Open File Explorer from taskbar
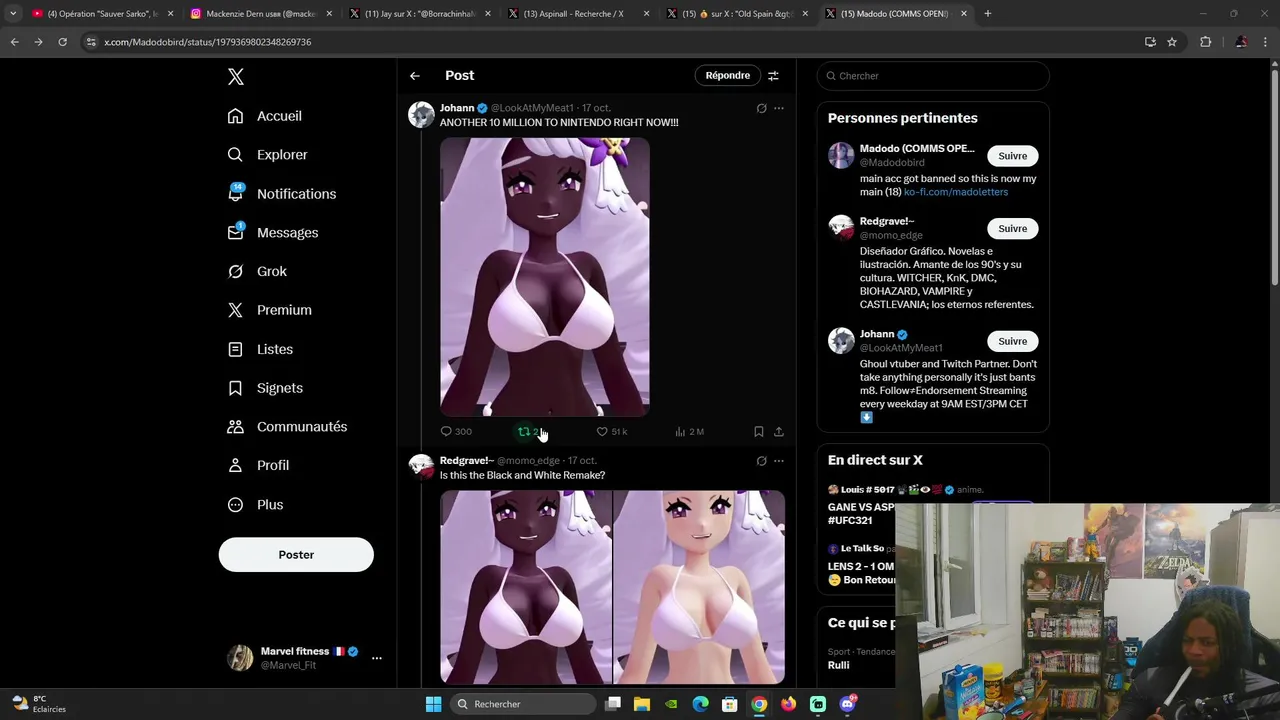The width and height of the screenshot is (1280, 720). [x=642, y=704]
